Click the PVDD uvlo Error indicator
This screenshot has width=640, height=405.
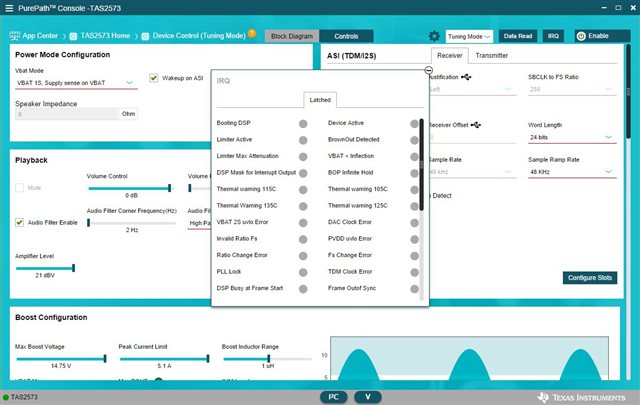click(x=414, y=239)
